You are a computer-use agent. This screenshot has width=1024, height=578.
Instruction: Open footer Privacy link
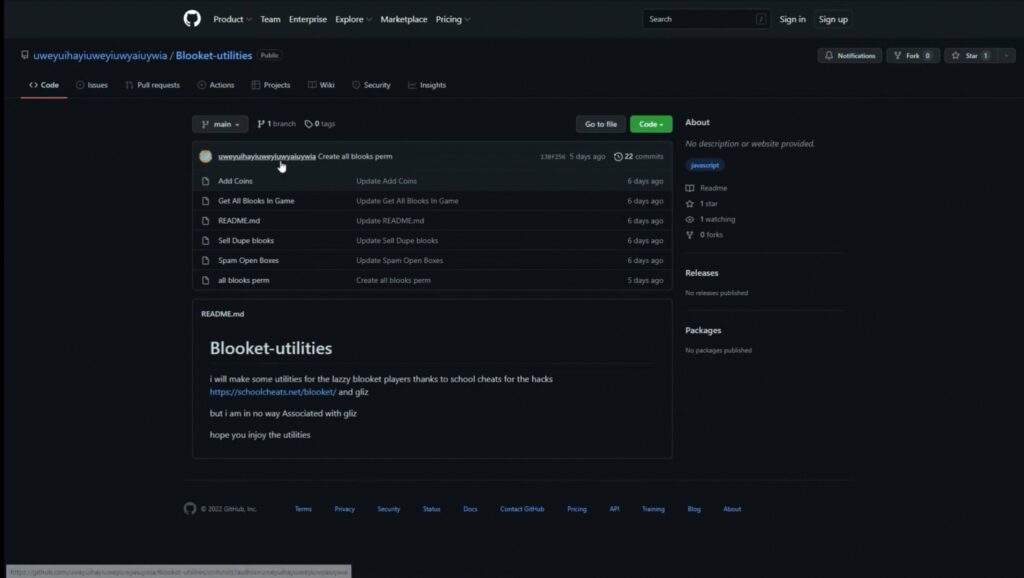point(344,509)
